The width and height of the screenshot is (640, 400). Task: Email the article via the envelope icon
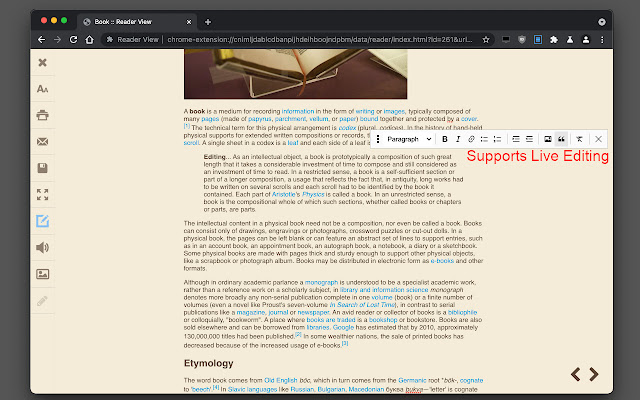tap(42, 142)
